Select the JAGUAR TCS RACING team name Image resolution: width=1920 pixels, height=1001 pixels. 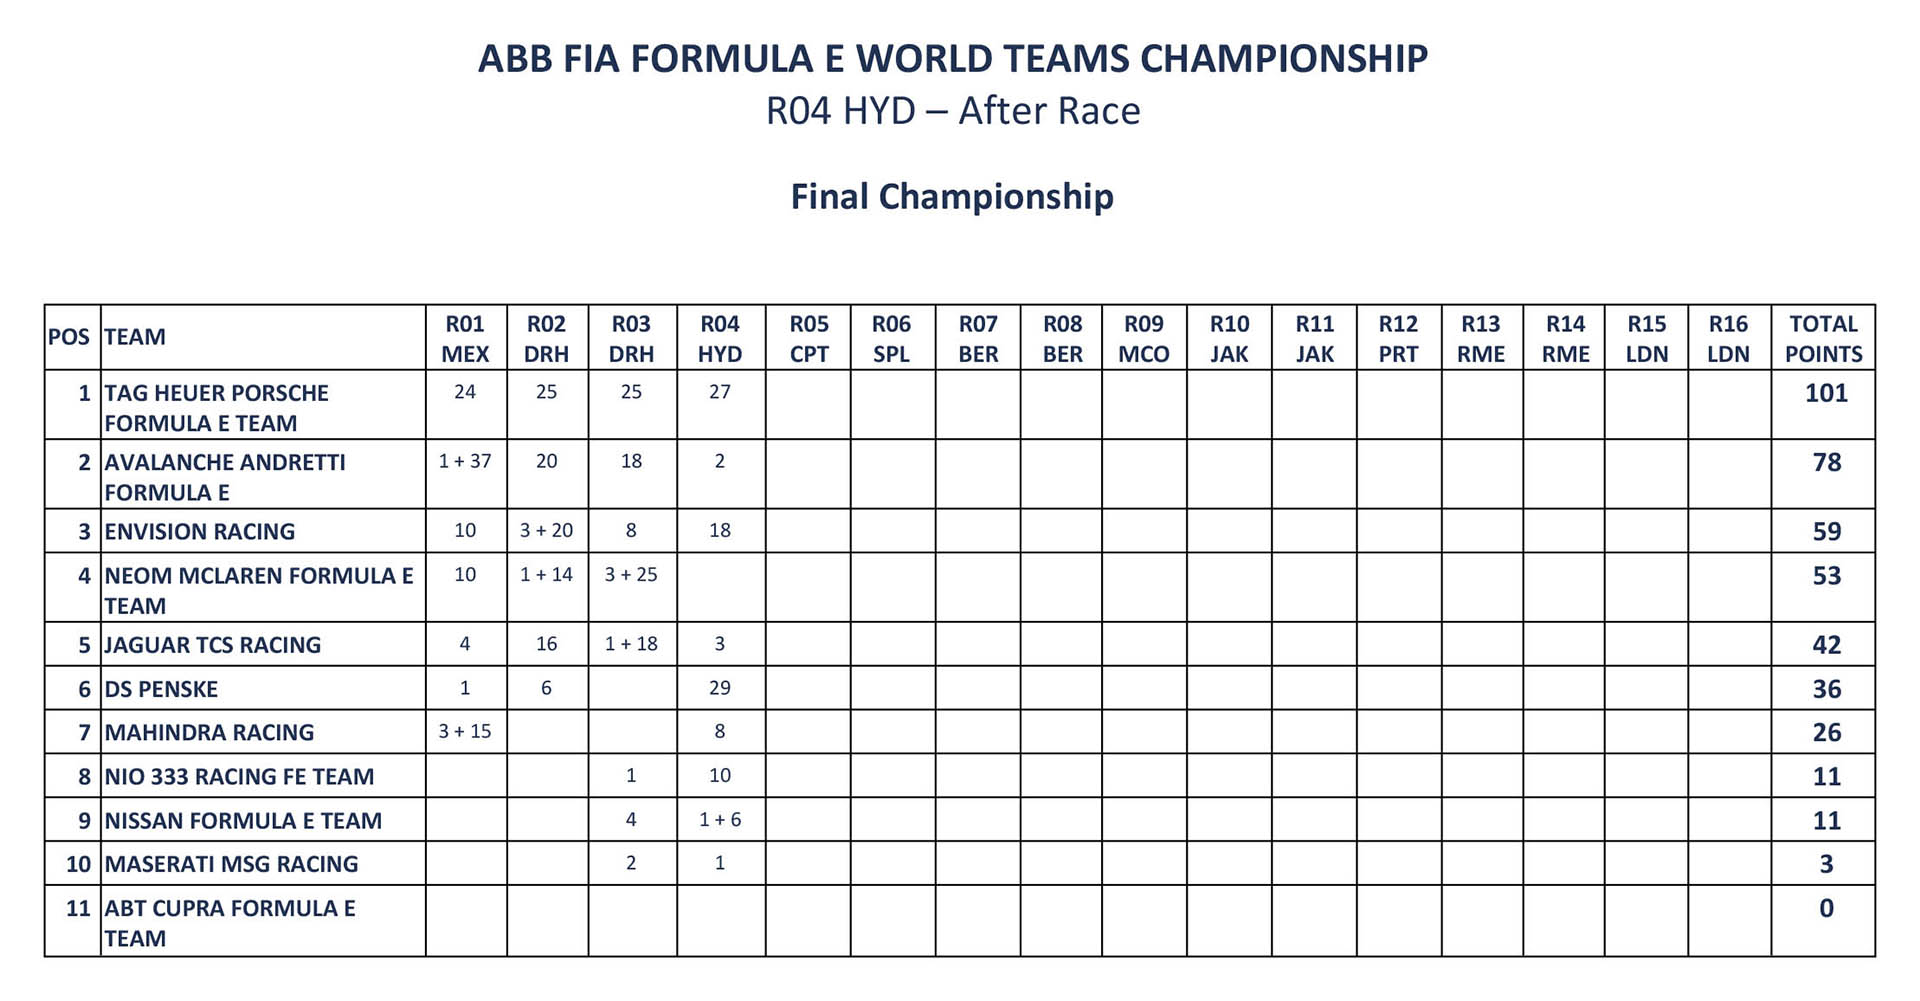213,645
